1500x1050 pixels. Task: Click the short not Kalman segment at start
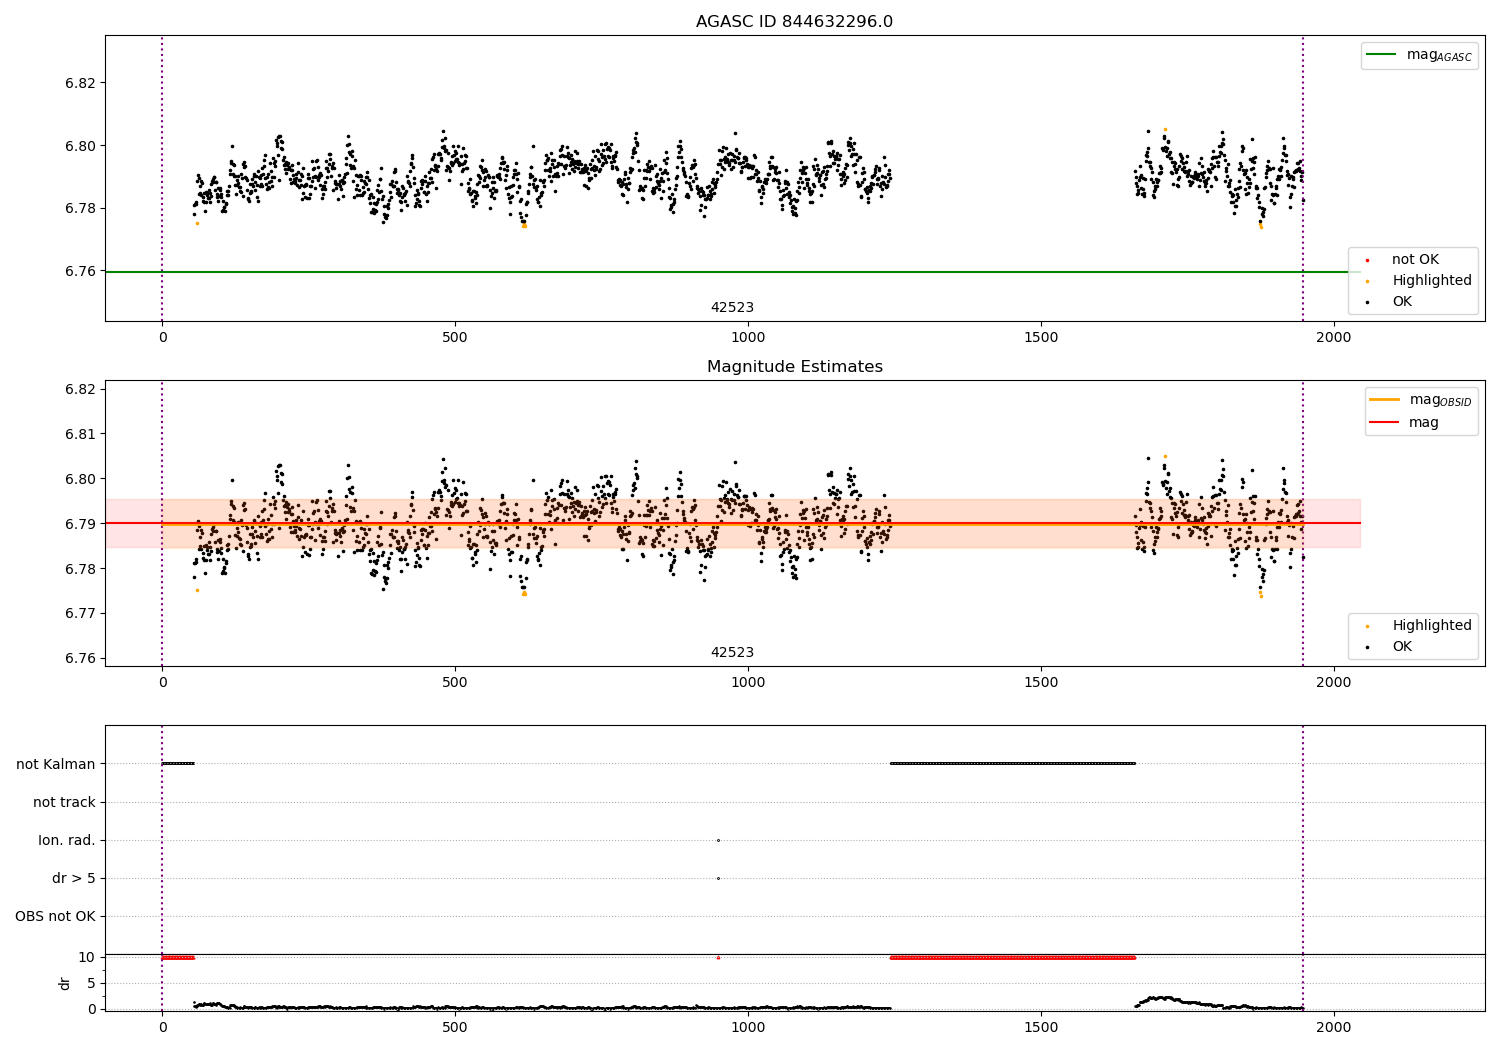[178, 764]
